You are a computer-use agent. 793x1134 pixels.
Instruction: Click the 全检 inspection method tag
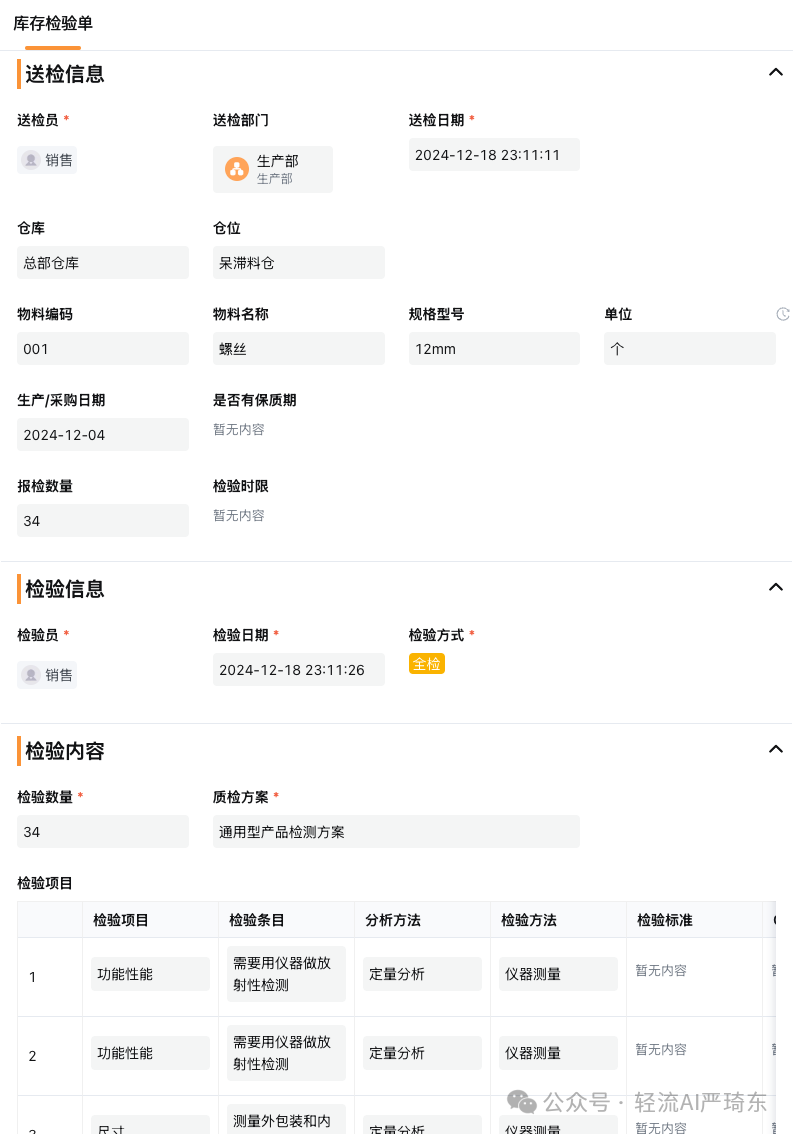click(427, 663)
